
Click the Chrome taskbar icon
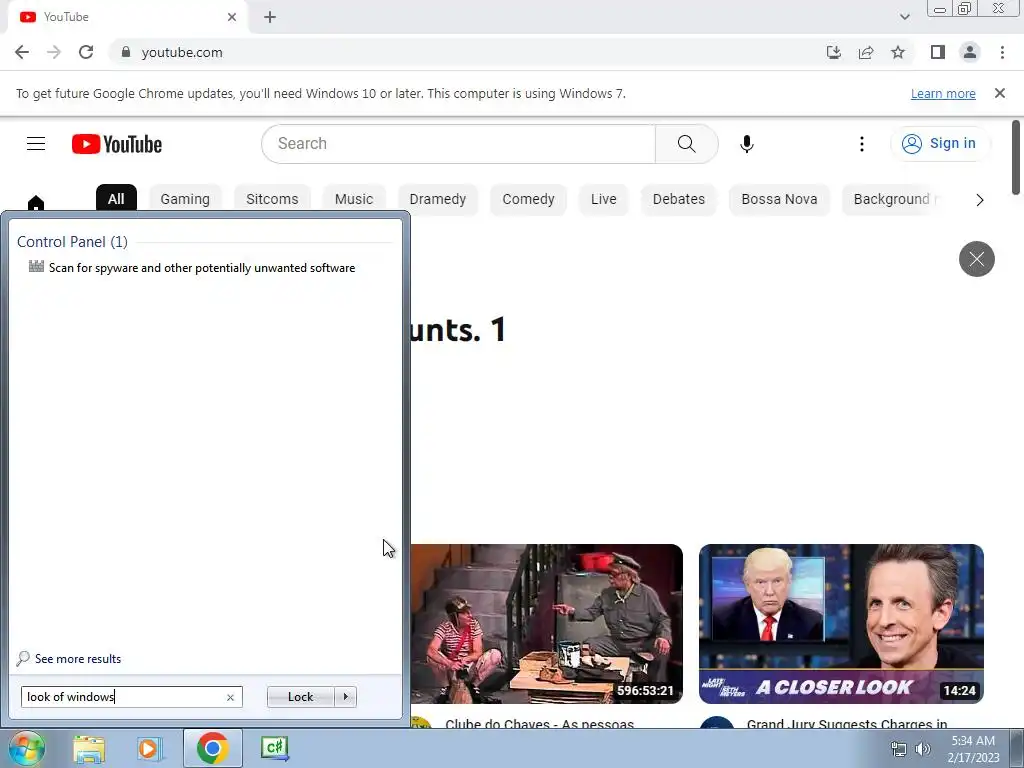(x=212, y=748)
